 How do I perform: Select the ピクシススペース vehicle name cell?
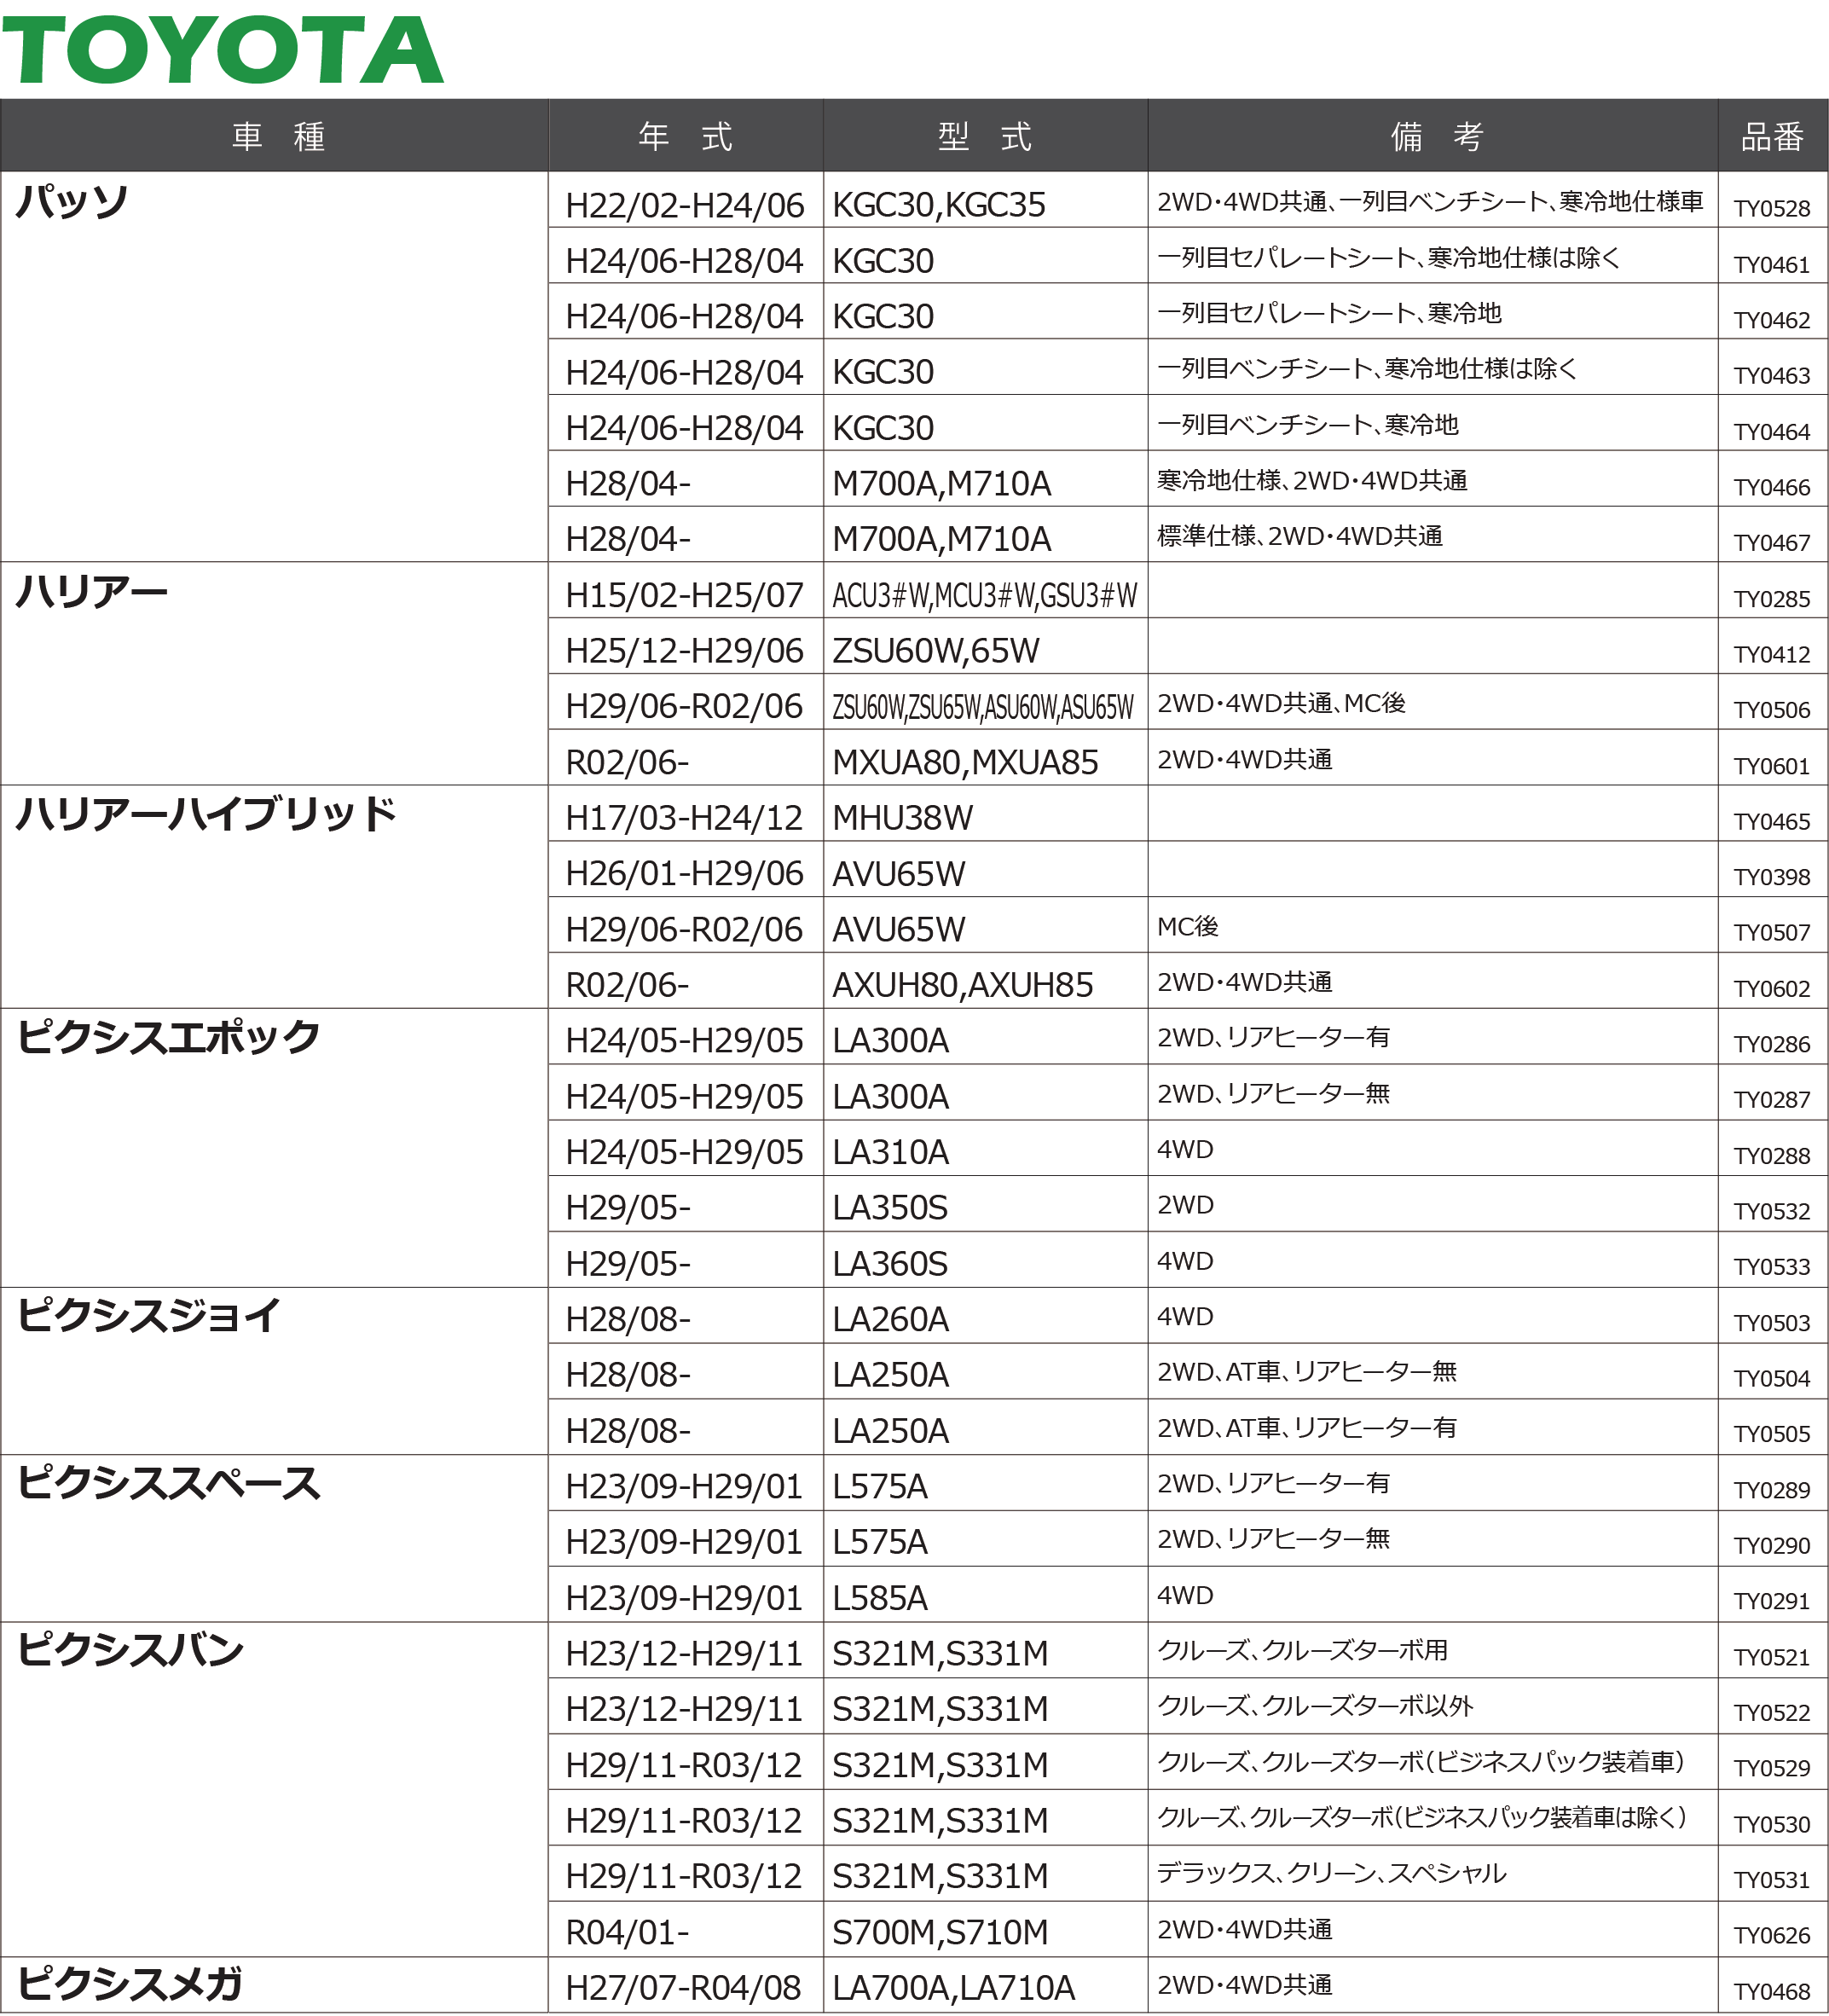click(168, 1482)
